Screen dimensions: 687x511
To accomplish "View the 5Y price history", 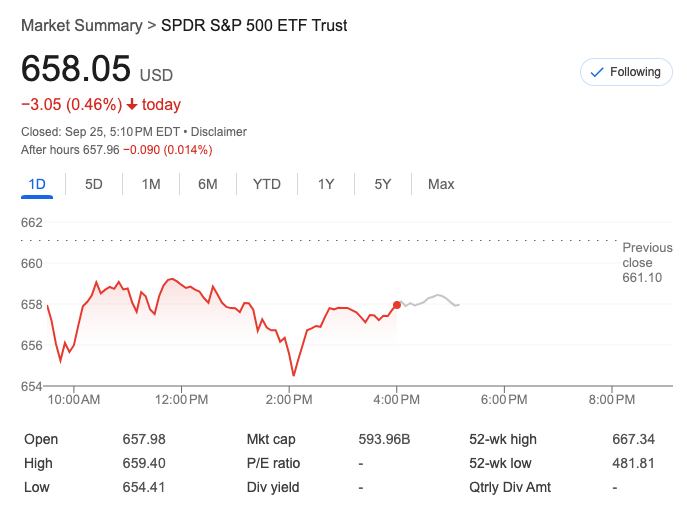I will 383,184.
